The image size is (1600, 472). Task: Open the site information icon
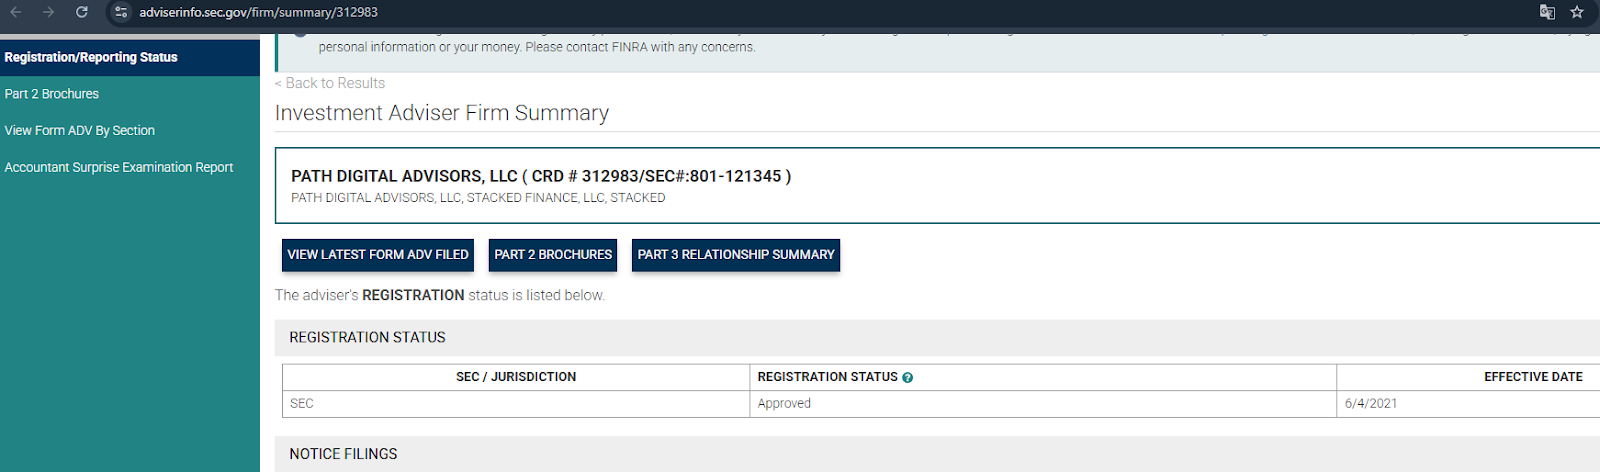click(x=121, y=12)
